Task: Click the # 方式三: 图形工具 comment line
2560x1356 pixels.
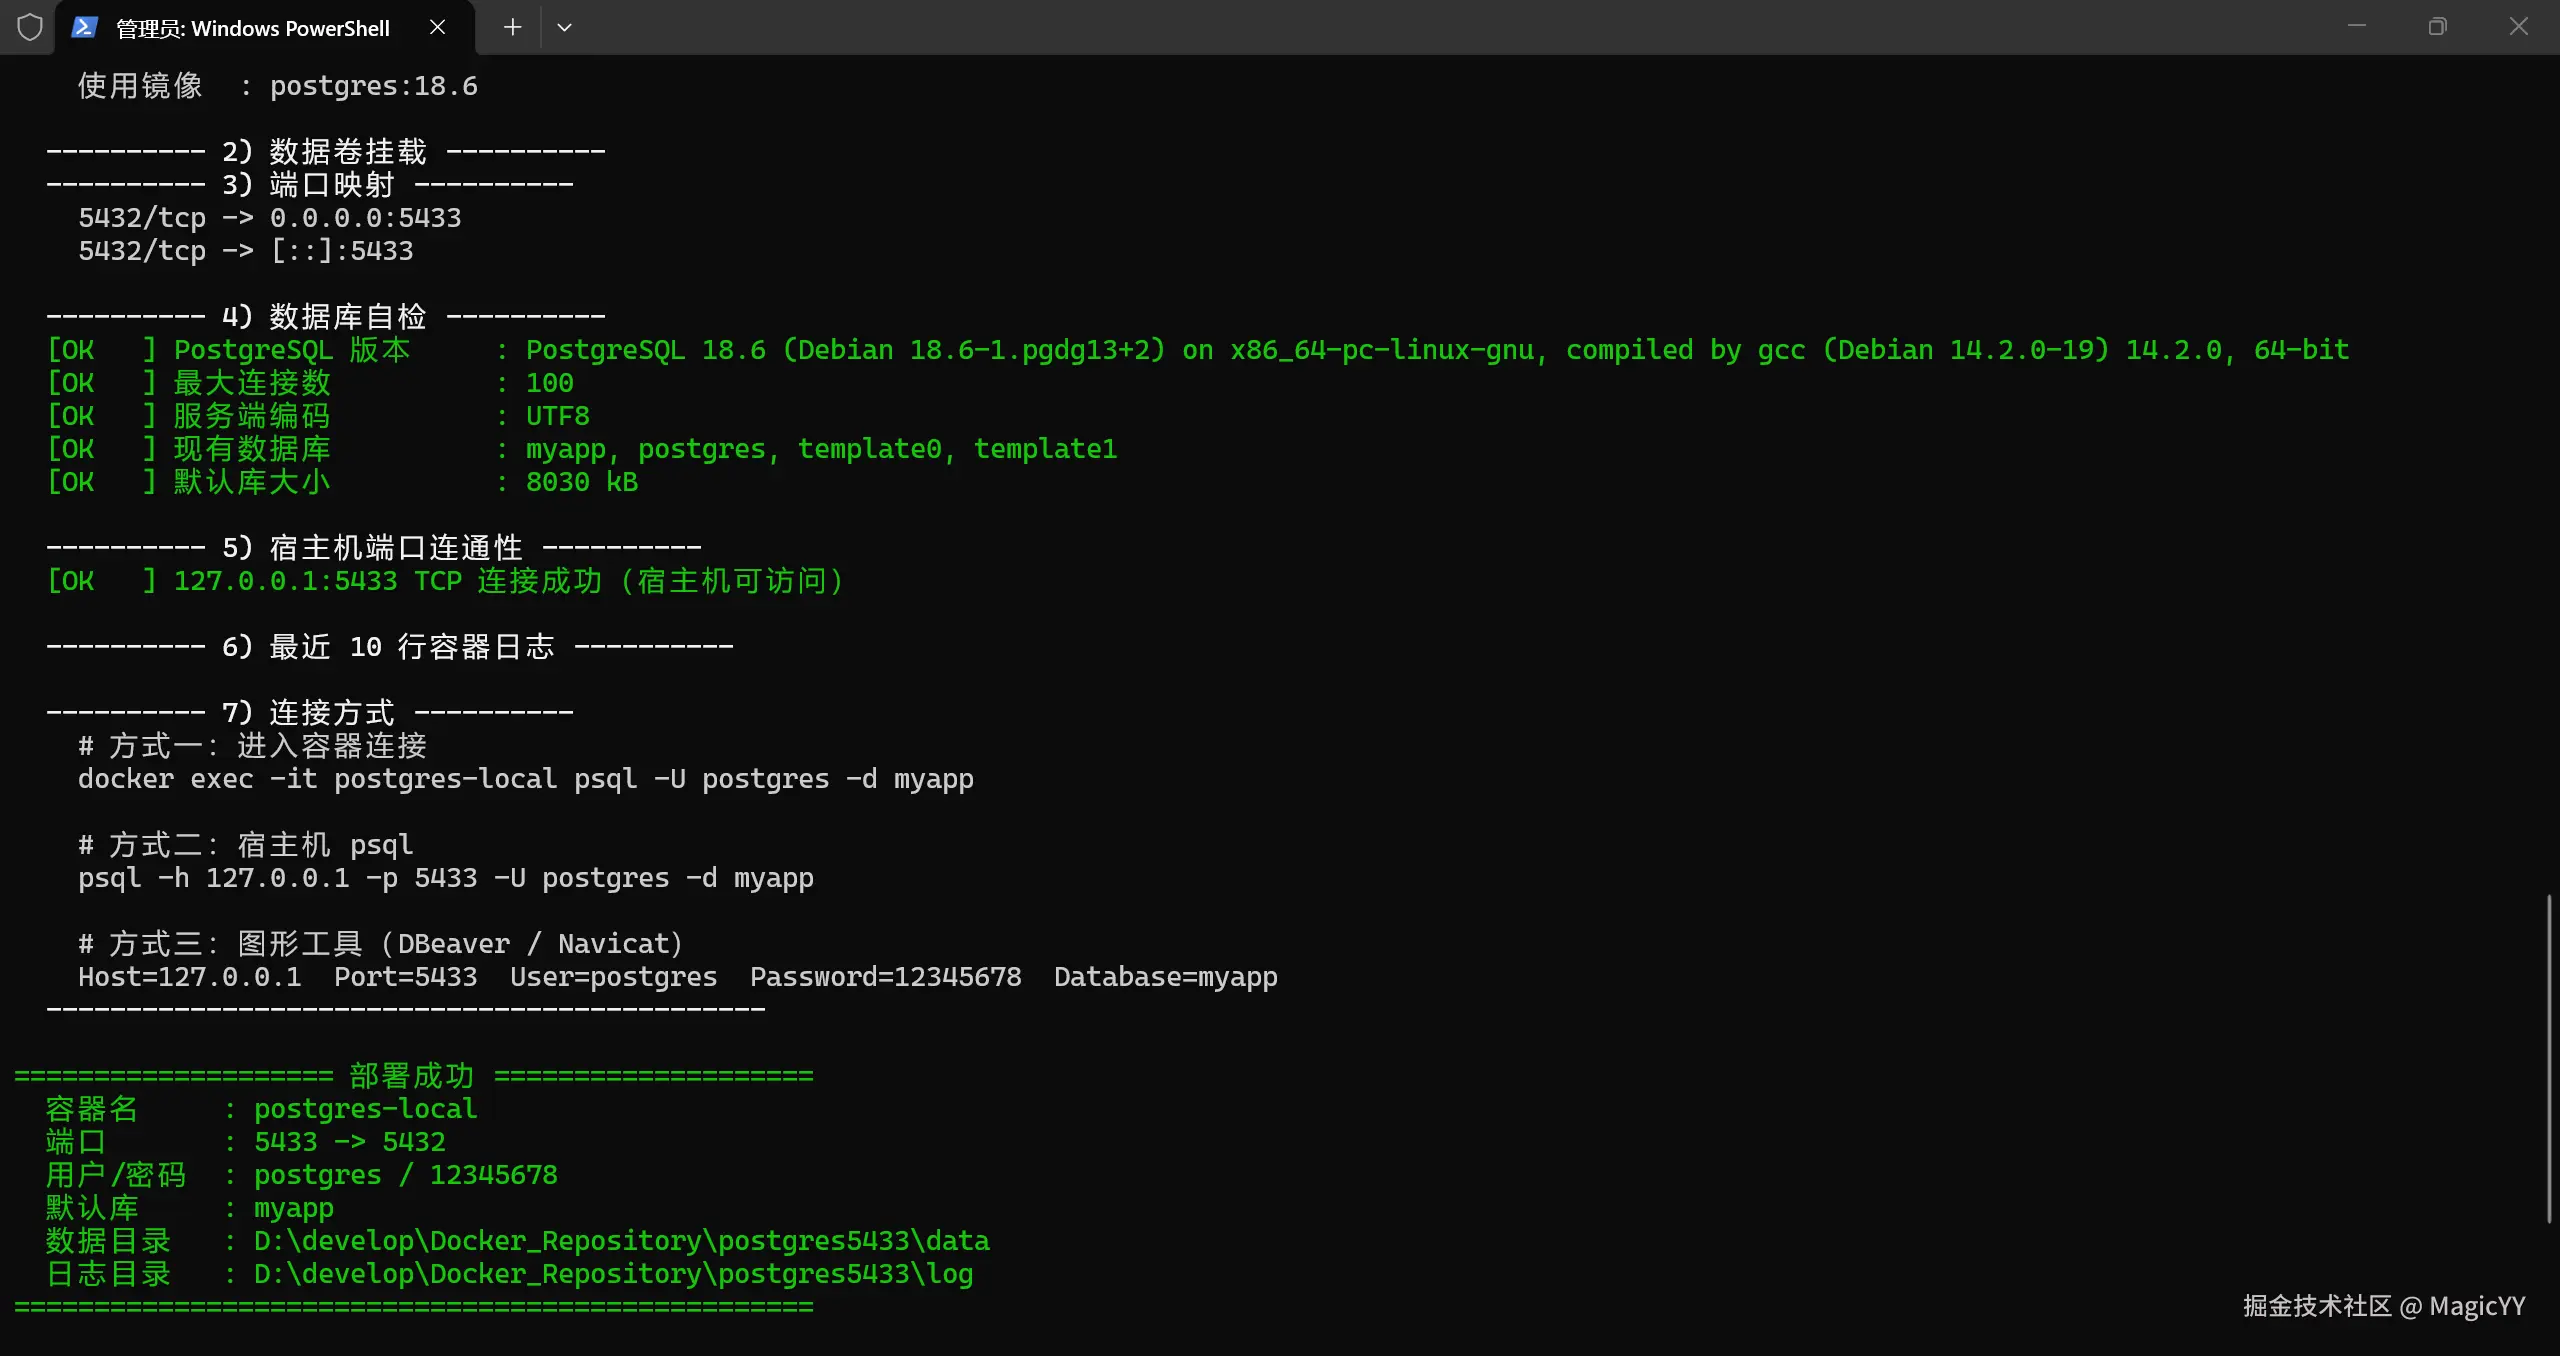Action: 381,944
